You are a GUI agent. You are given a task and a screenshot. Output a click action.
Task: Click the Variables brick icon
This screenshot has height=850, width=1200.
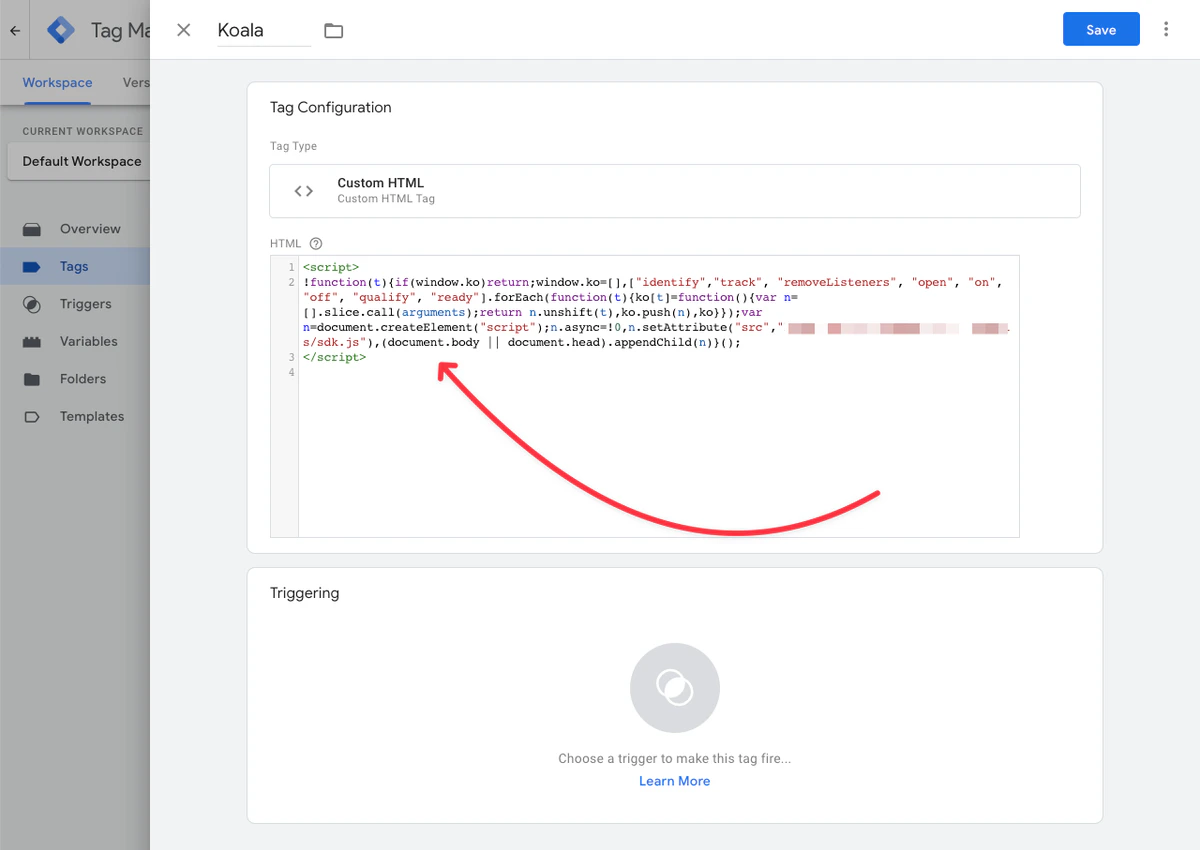click(x=32, y=341)
